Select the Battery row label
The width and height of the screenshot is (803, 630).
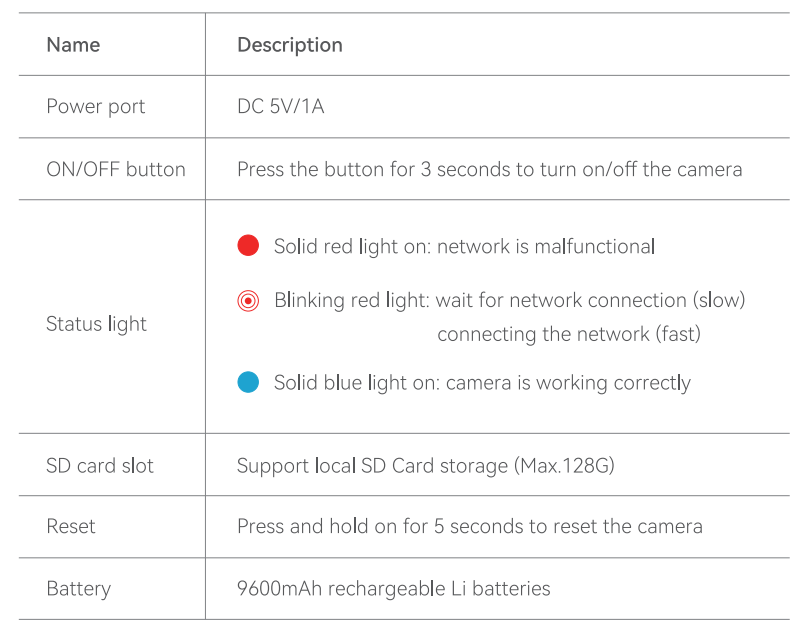[x=78, y=589]
